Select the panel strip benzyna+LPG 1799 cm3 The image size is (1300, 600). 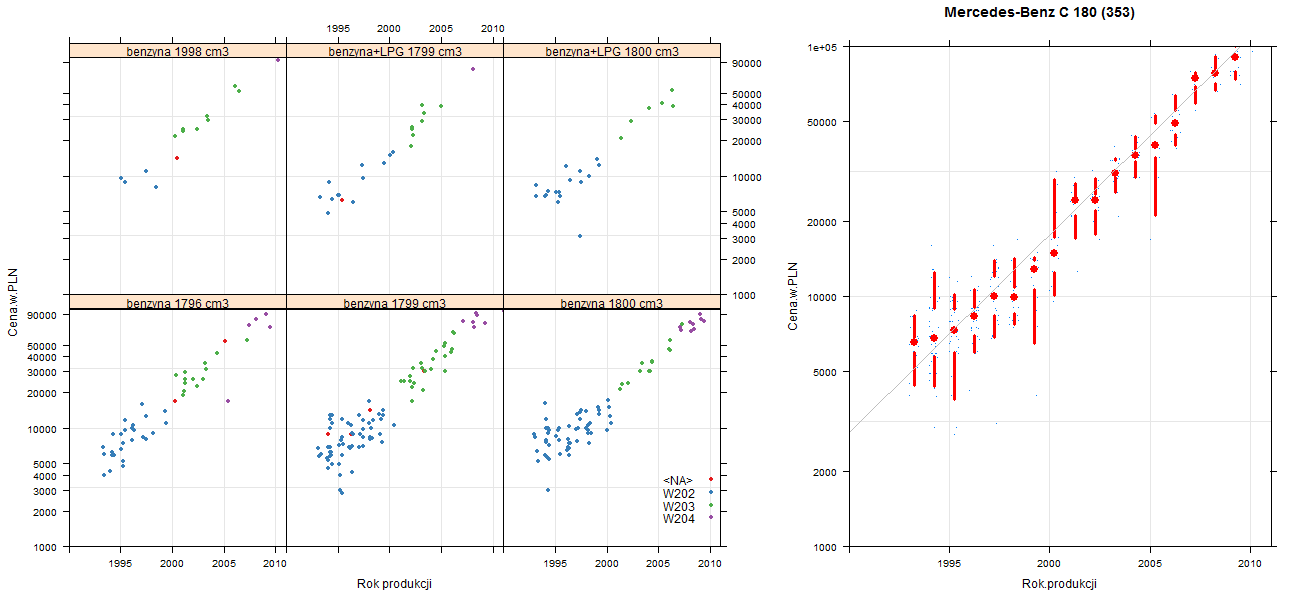395,51
